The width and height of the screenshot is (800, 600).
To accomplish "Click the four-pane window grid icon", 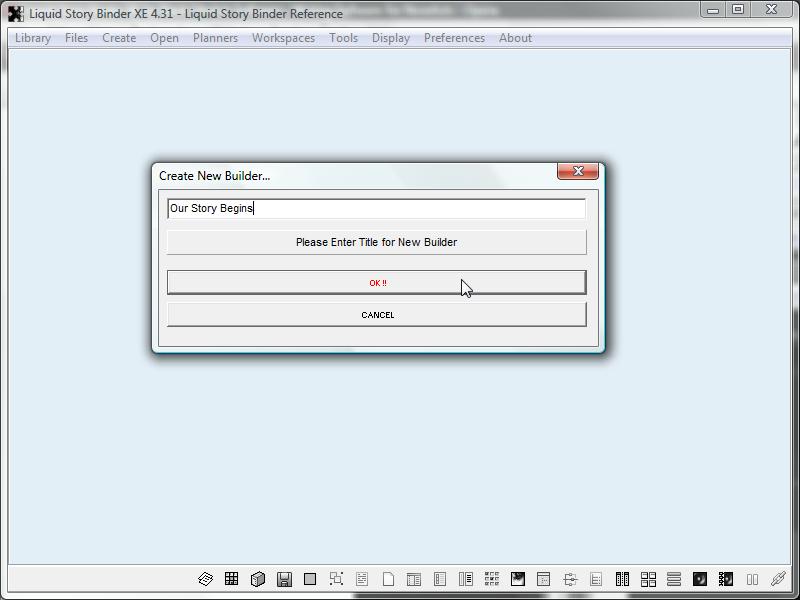I will click(648, 579).
